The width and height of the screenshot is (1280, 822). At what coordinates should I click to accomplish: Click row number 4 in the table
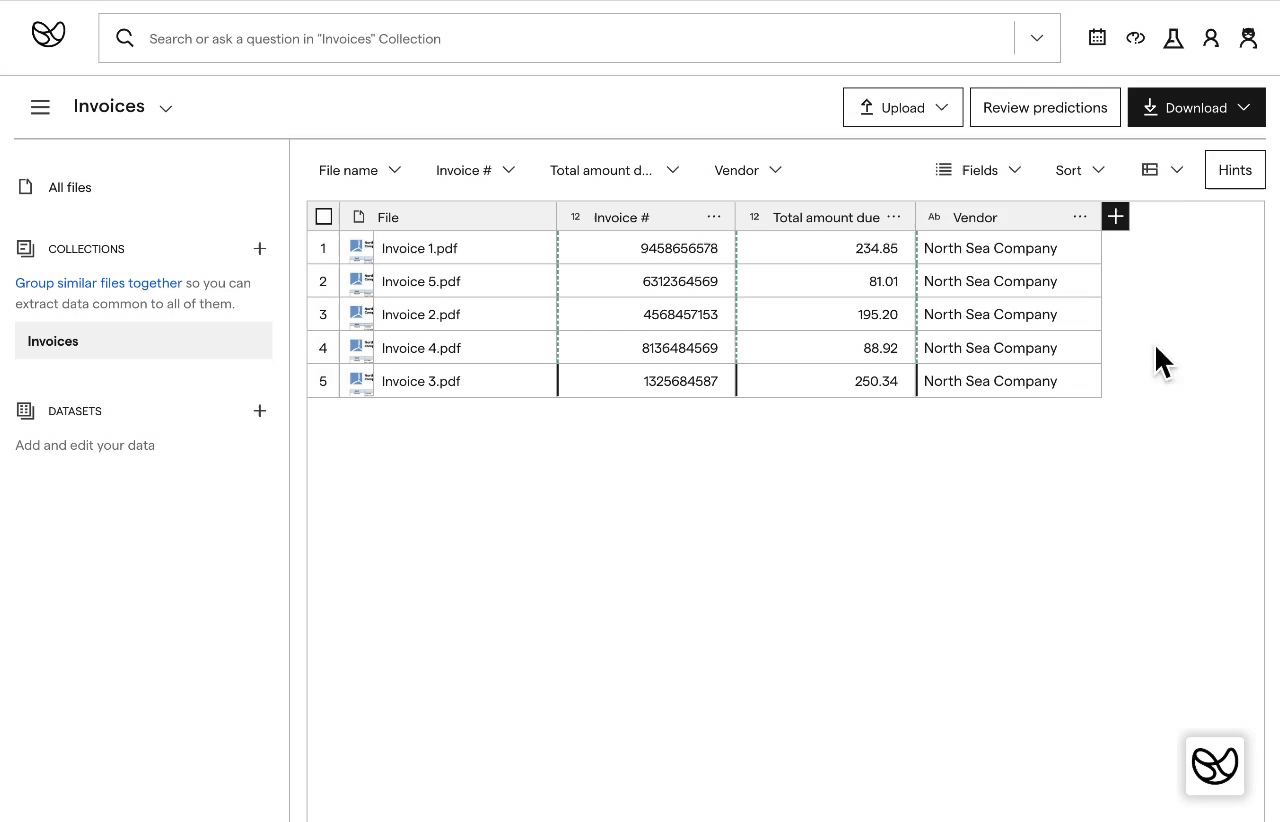tap(323, 348)
